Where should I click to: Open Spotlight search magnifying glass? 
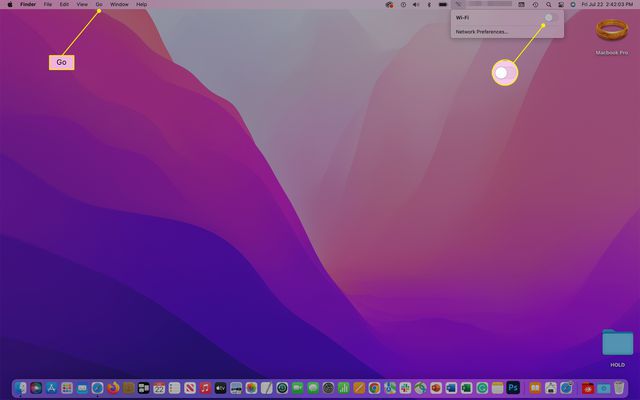click(548, 5)
